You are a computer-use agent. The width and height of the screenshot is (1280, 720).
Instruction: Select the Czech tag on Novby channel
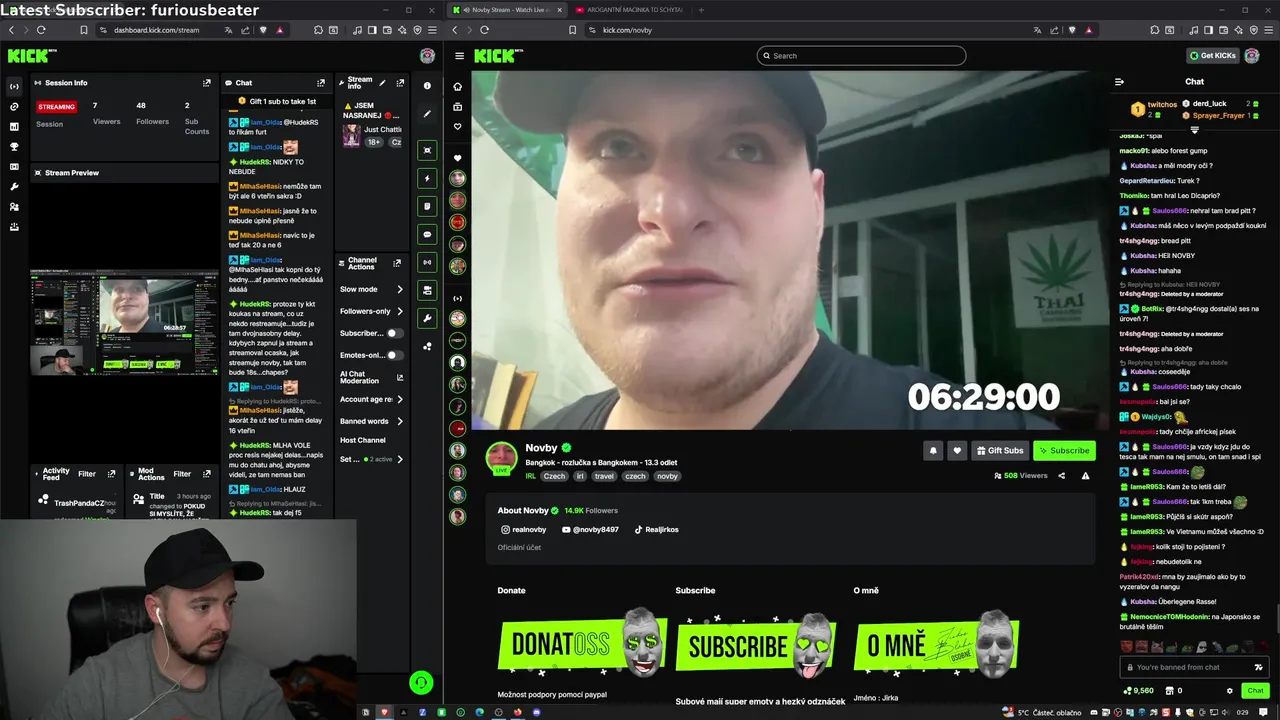click(554, 476)
